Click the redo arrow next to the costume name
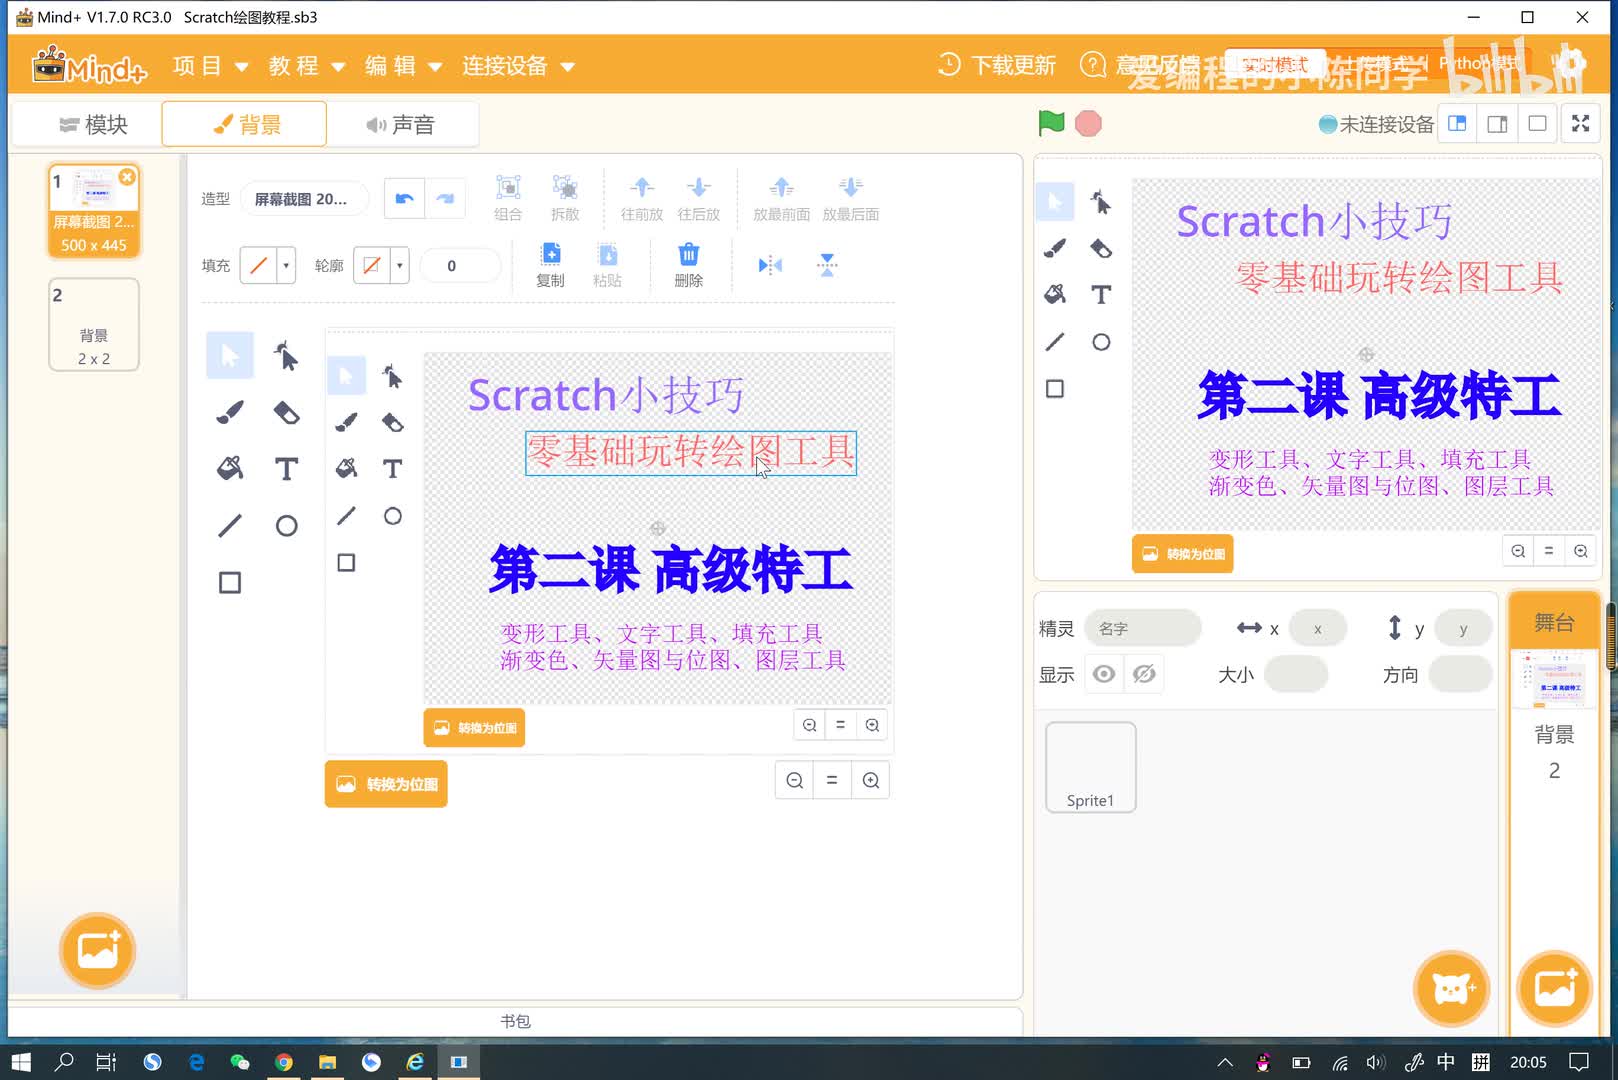The image size is (1618, 1080). (x=445, y=198)
